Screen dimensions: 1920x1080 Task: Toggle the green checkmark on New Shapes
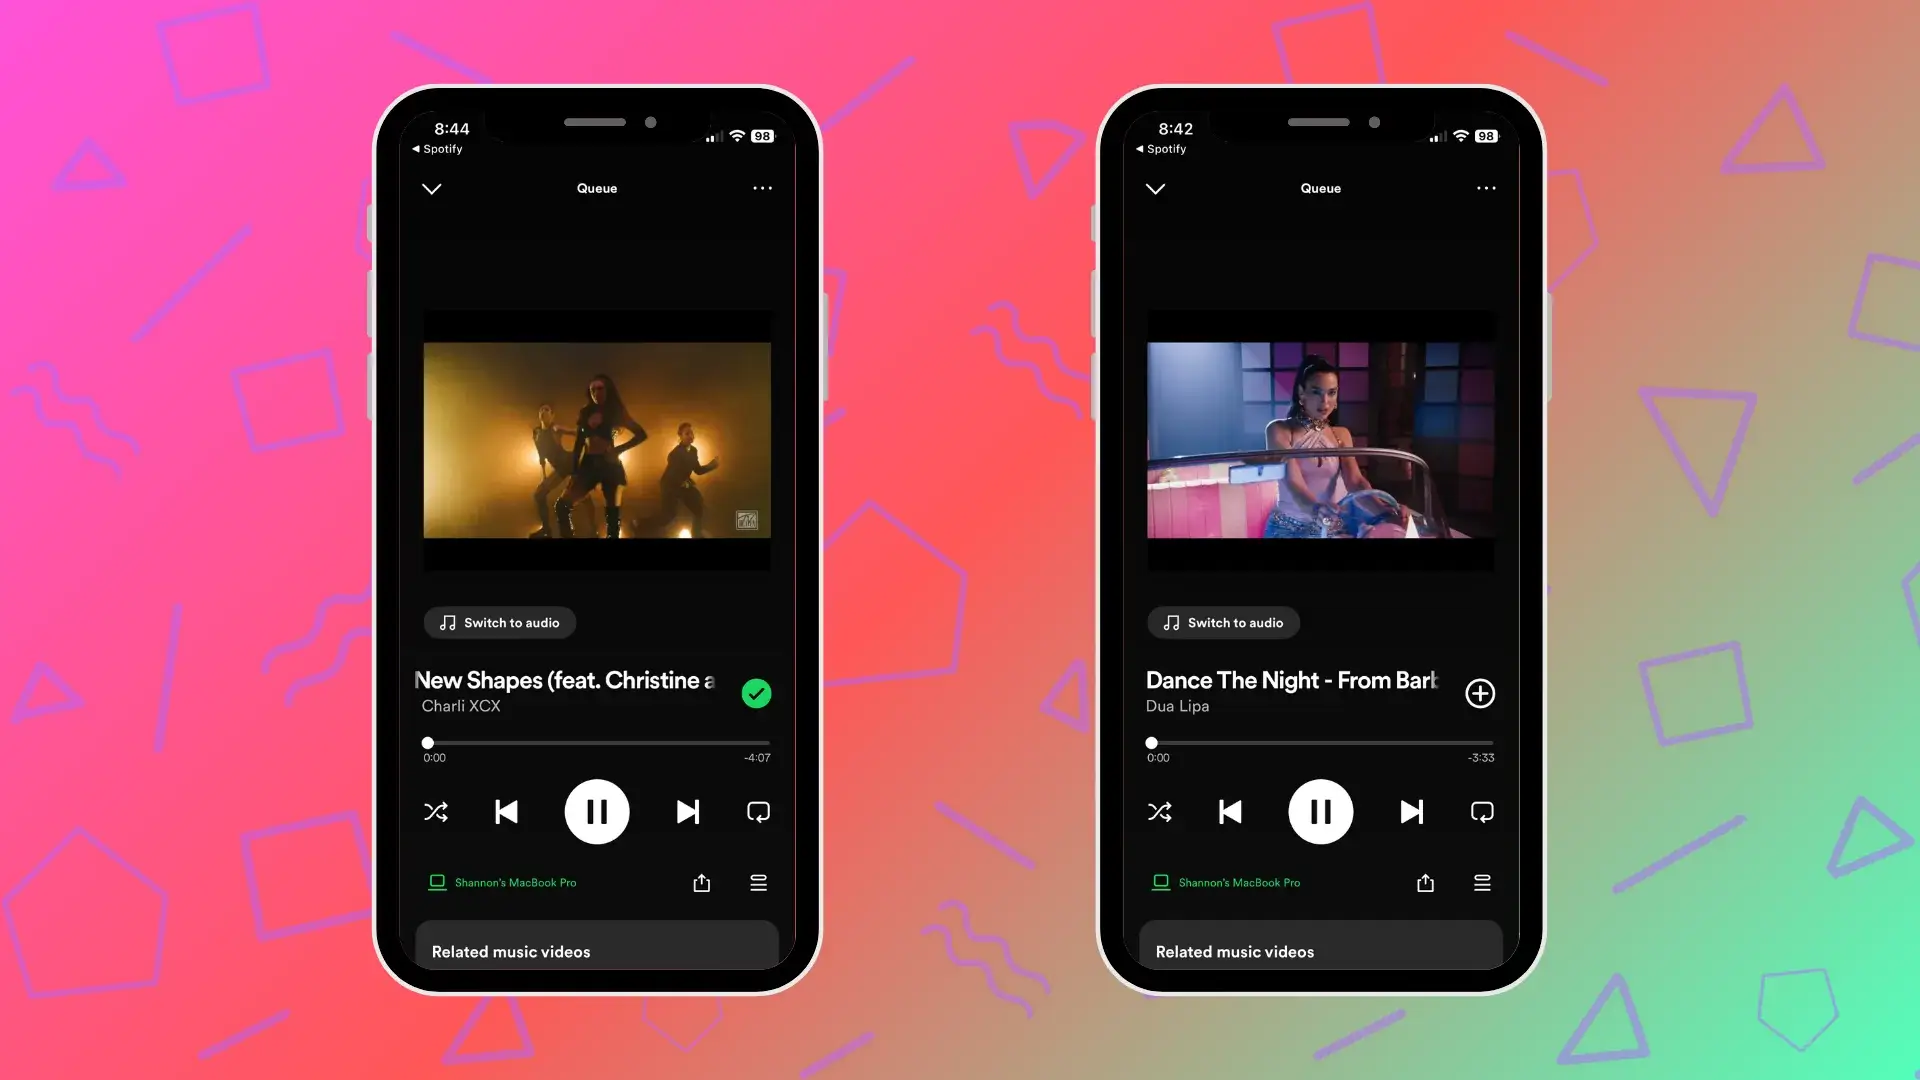pos(757,691)
